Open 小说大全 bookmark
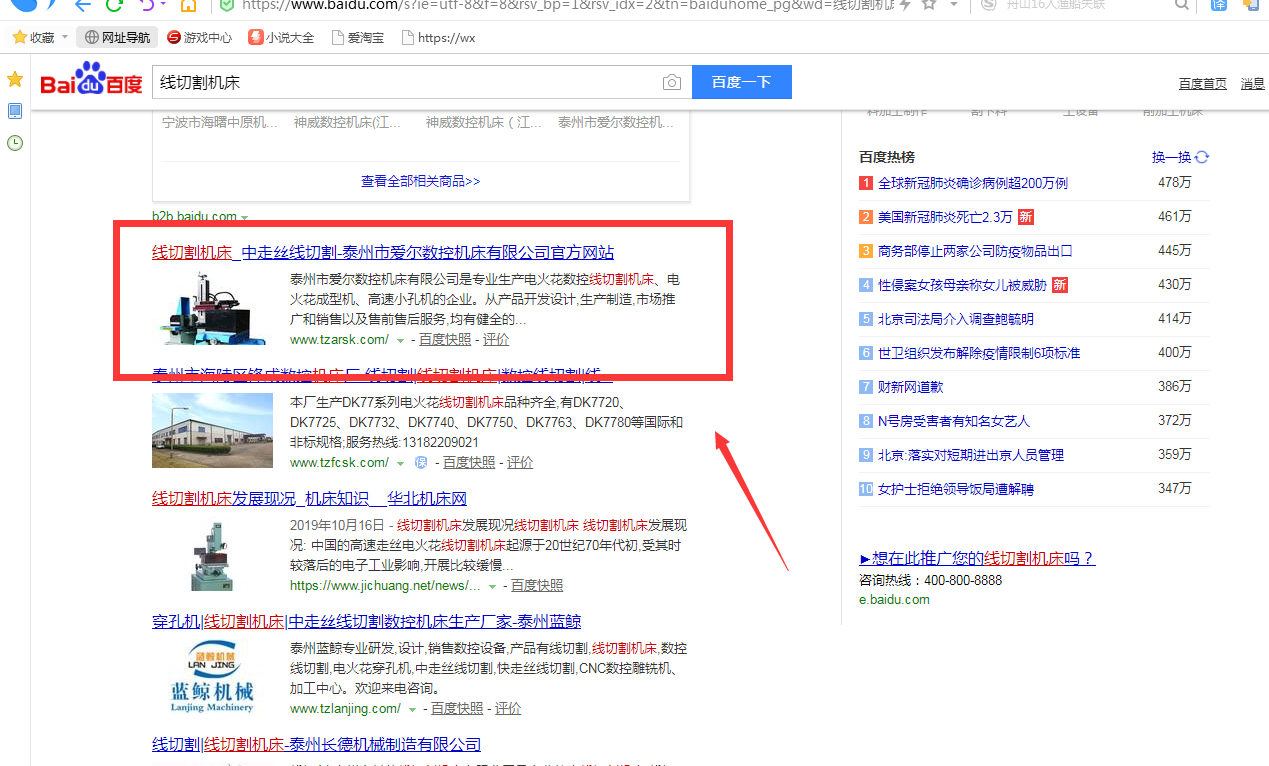 tap(281, 38)
